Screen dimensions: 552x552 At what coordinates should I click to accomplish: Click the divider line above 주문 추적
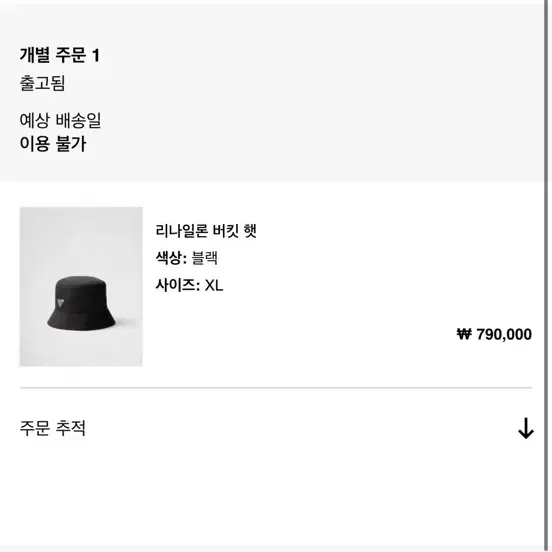tap(276, 388)
